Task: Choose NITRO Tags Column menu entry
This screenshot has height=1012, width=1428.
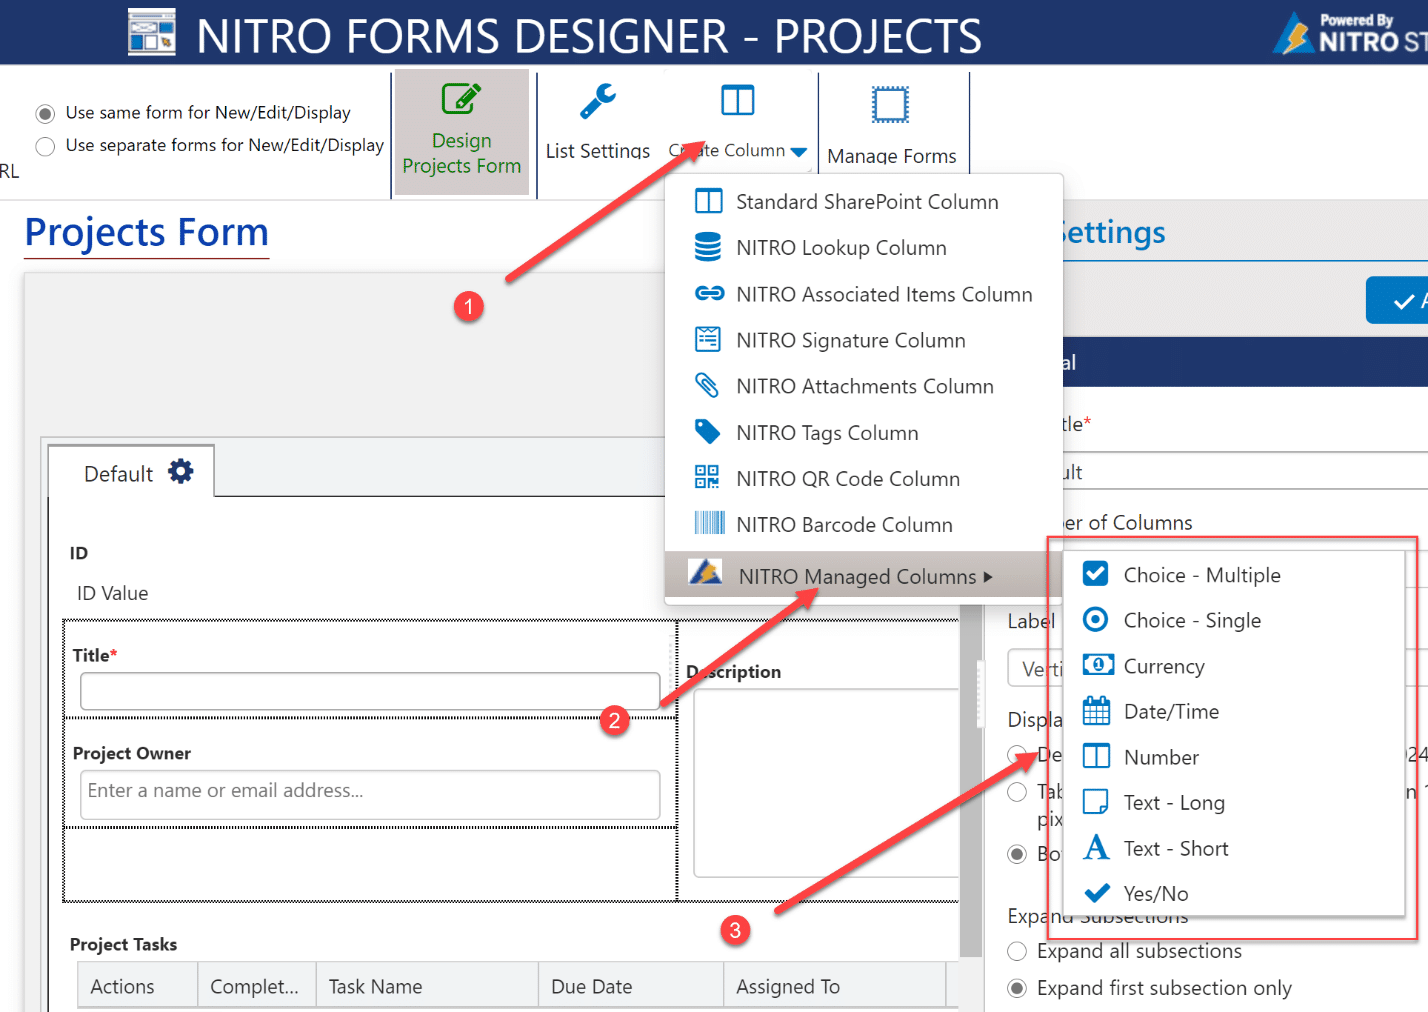Action: [864, 432]
